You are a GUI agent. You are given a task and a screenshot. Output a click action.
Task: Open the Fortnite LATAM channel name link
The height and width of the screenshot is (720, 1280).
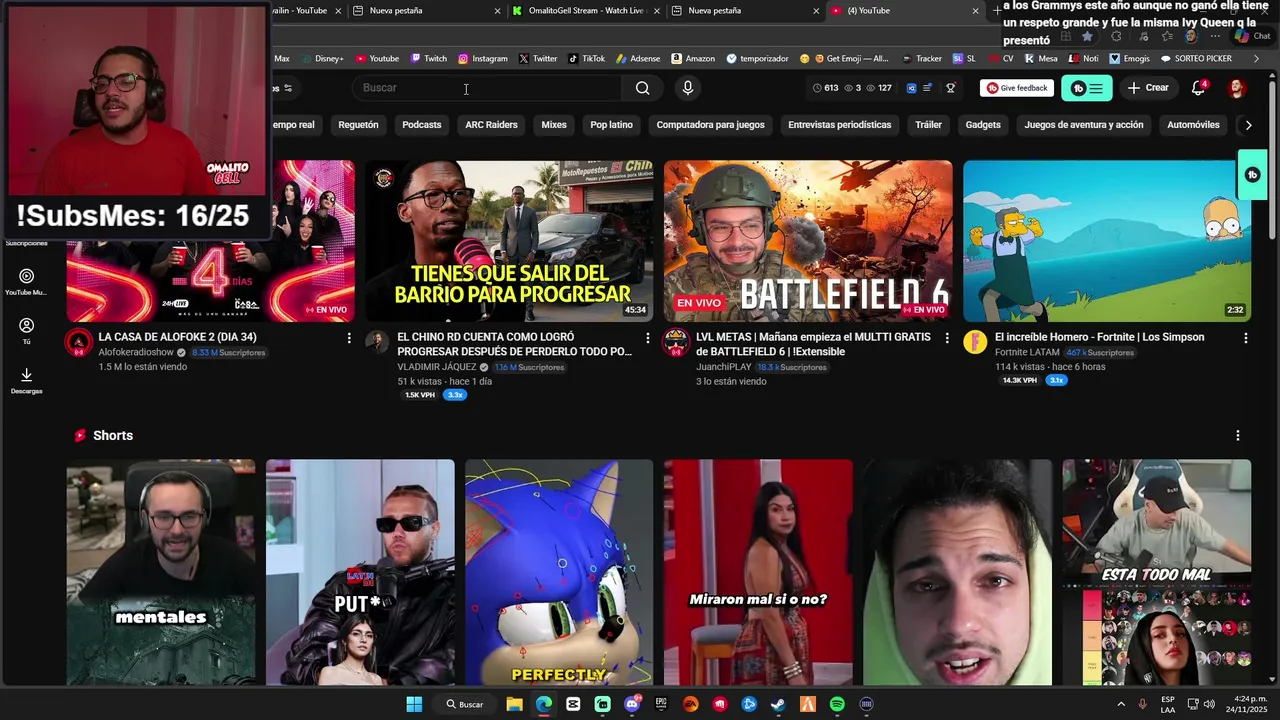[x=1028, y=353]
